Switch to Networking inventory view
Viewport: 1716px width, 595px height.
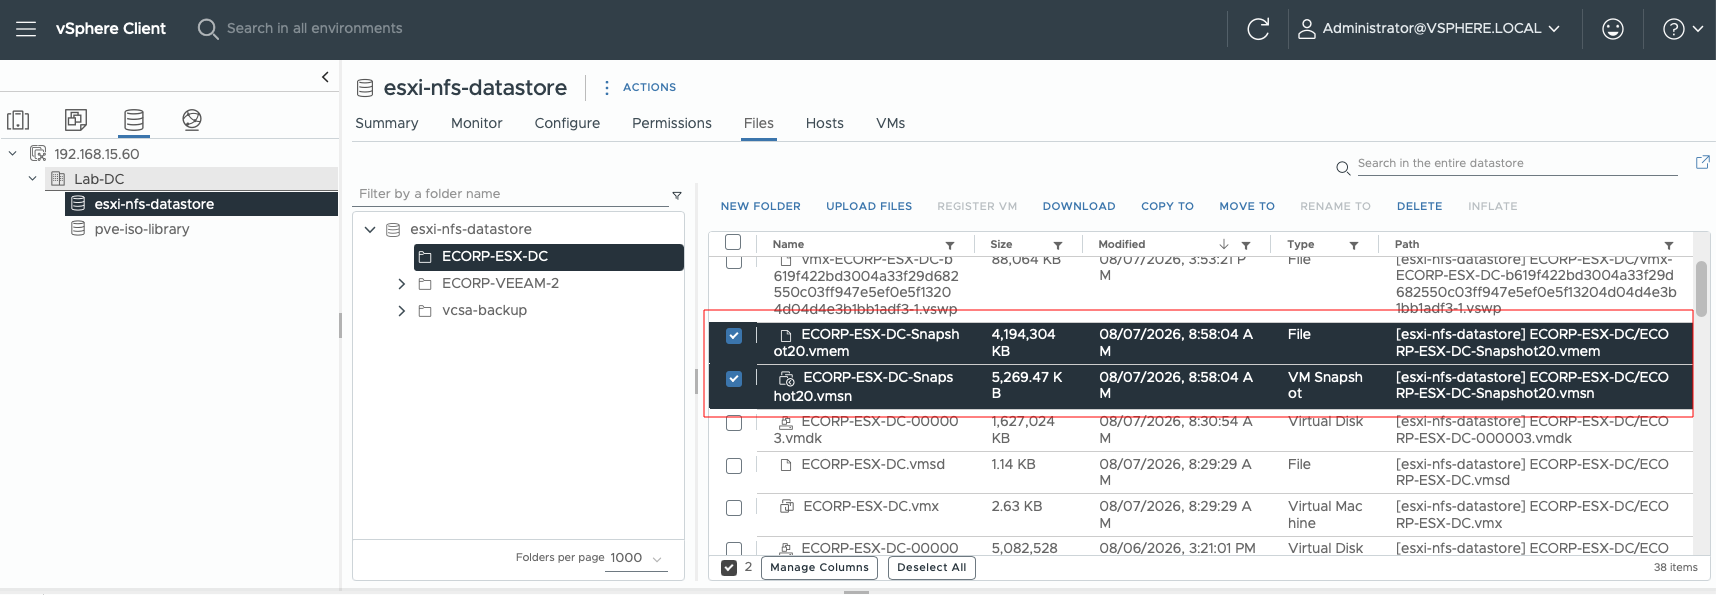coord(192,120)
